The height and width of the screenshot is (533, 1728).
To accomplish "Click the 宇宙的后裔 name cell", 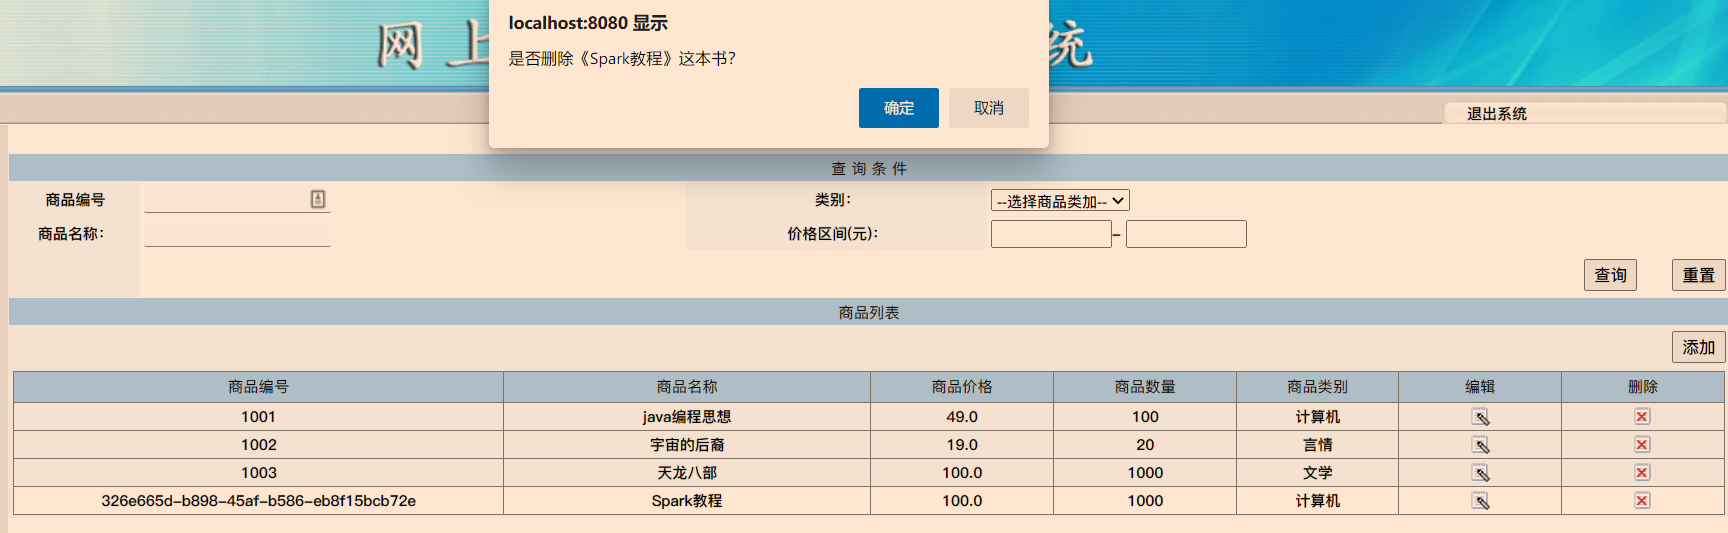I will 687,445.
